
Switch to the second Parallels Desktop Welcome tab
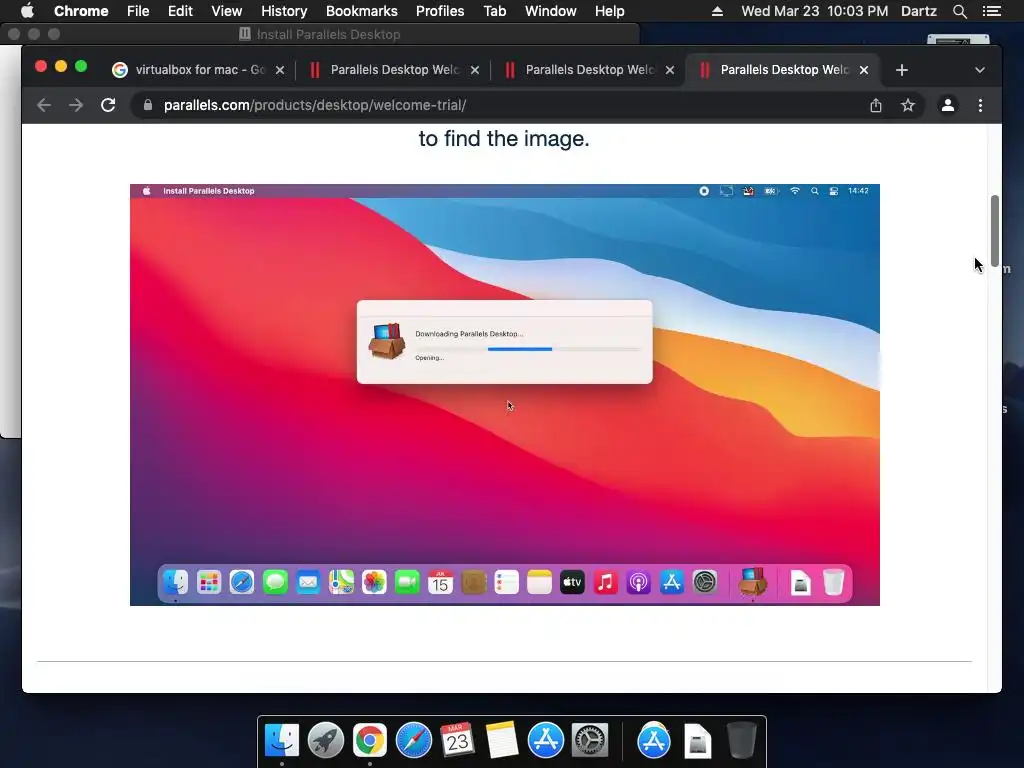point(589,70)
